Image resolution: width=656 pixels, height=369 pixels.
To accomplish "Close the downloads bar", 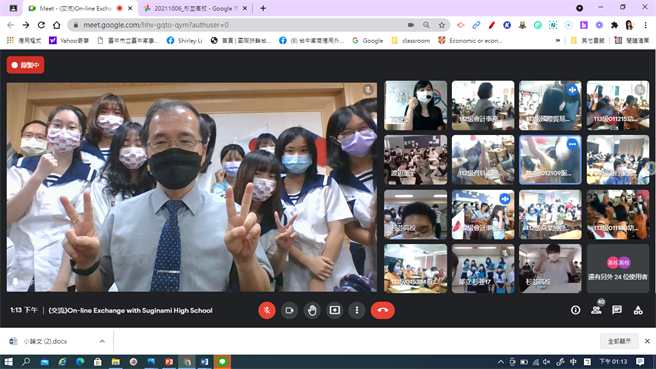I will (647, 341).
